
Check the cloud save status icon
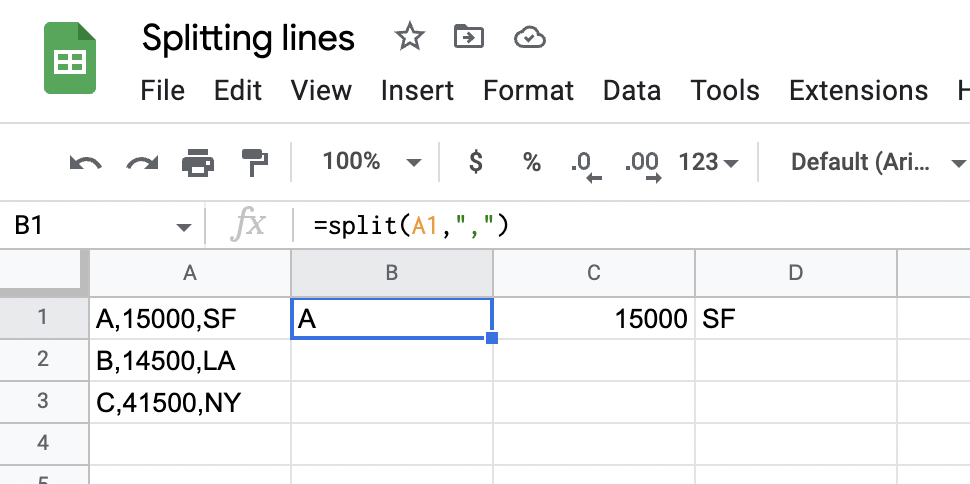[530, 38]
